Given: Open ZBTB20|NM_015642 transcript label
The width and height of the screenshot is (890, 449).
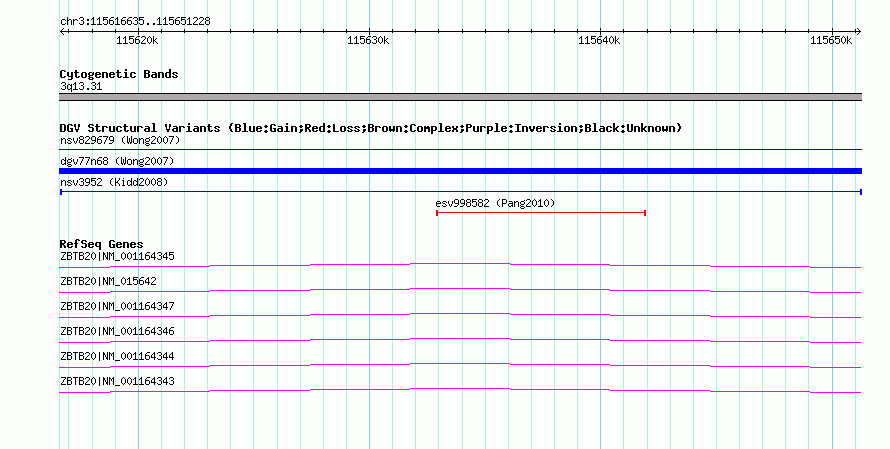Looking at the screenshot, I should tap(108, 282).
